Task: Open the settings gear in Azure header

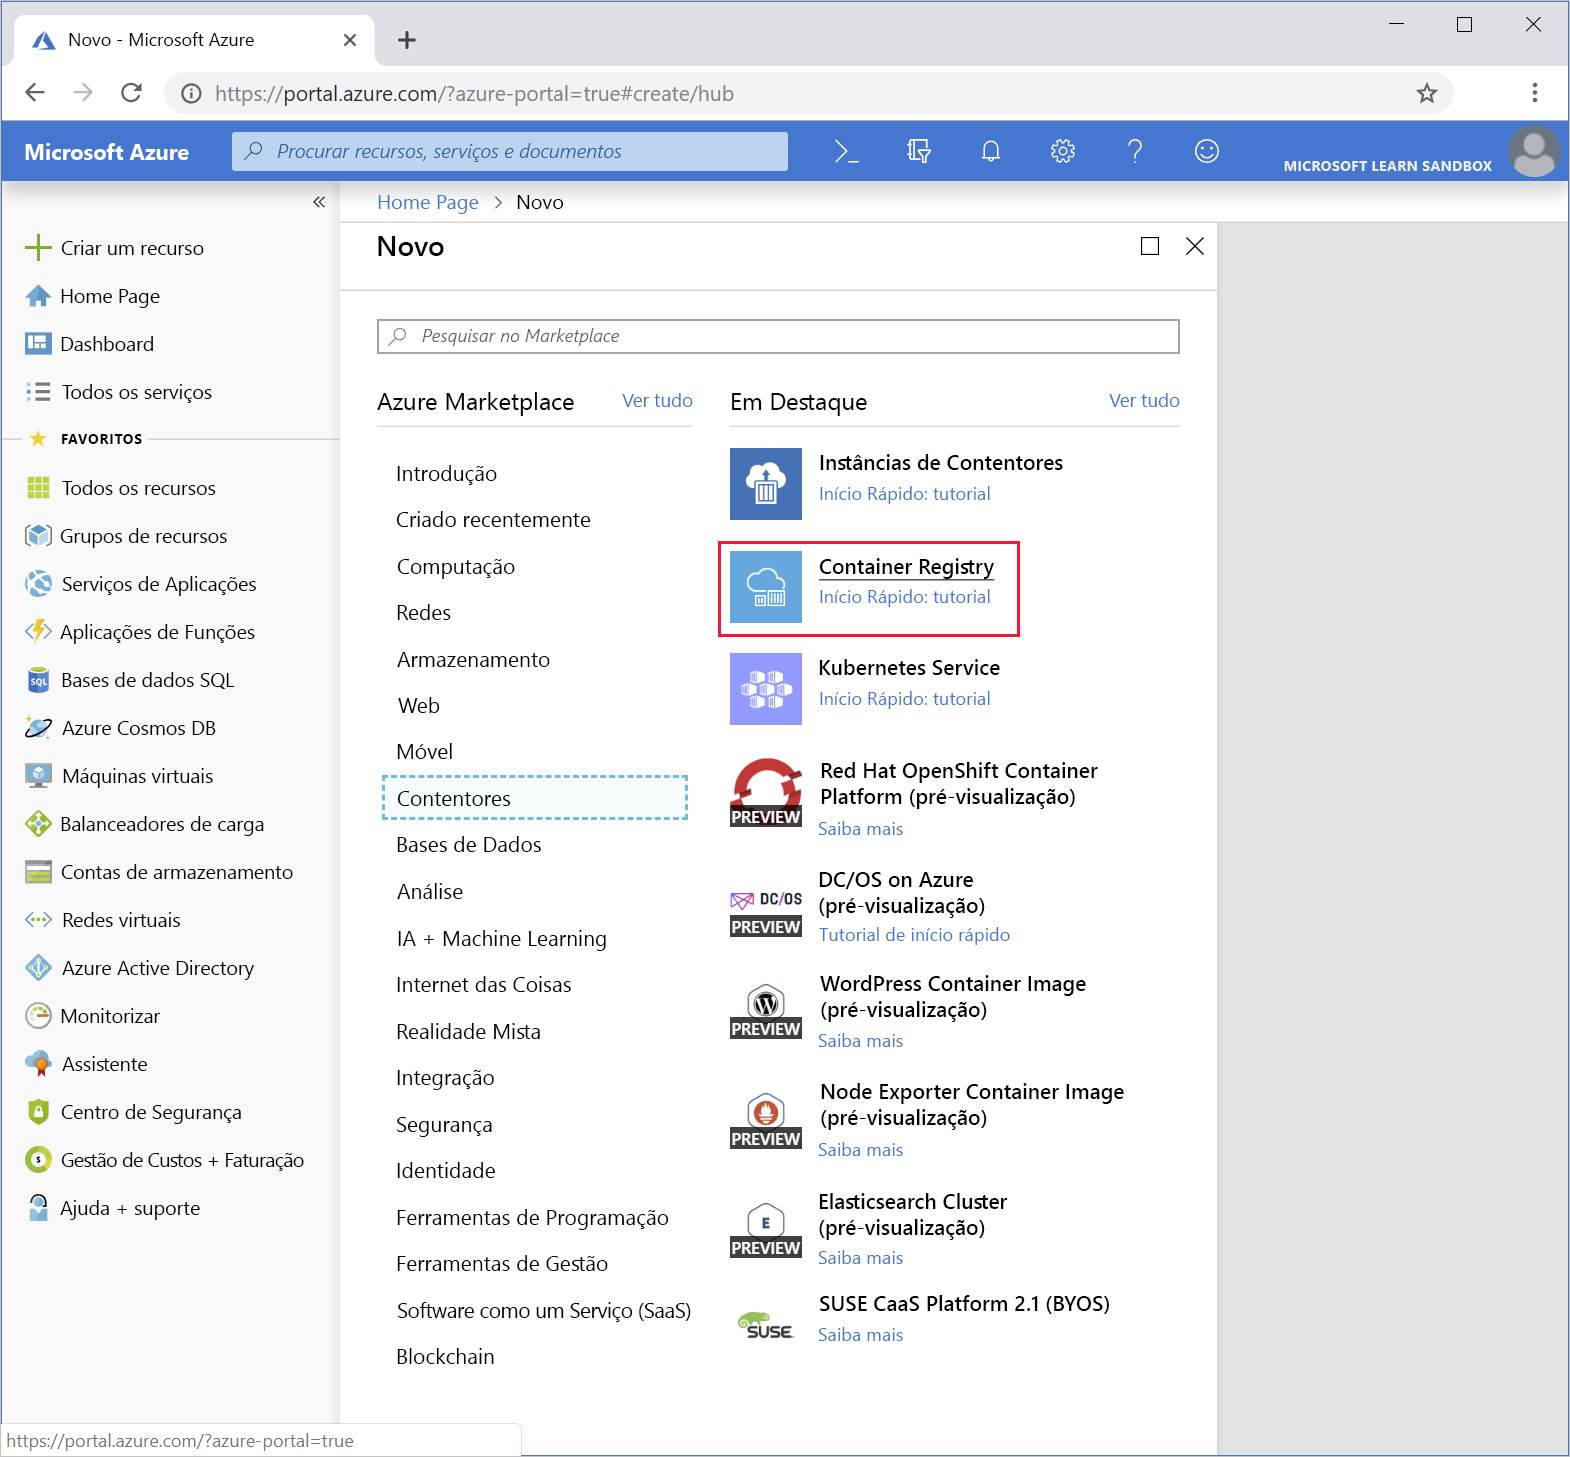Action: [1062, 151]
